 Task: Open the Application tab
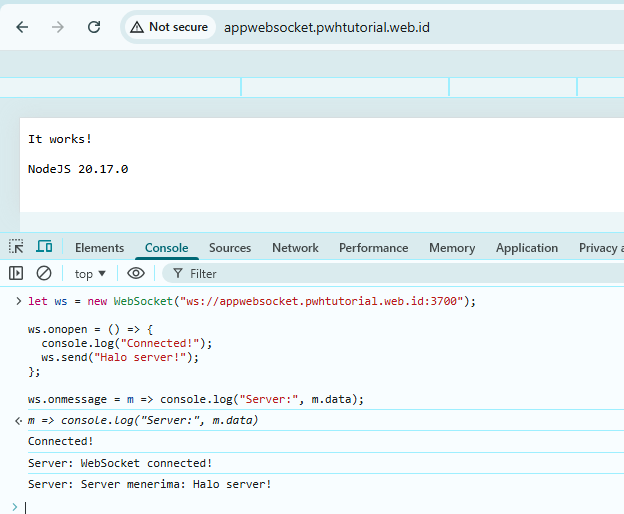(527, 248)
